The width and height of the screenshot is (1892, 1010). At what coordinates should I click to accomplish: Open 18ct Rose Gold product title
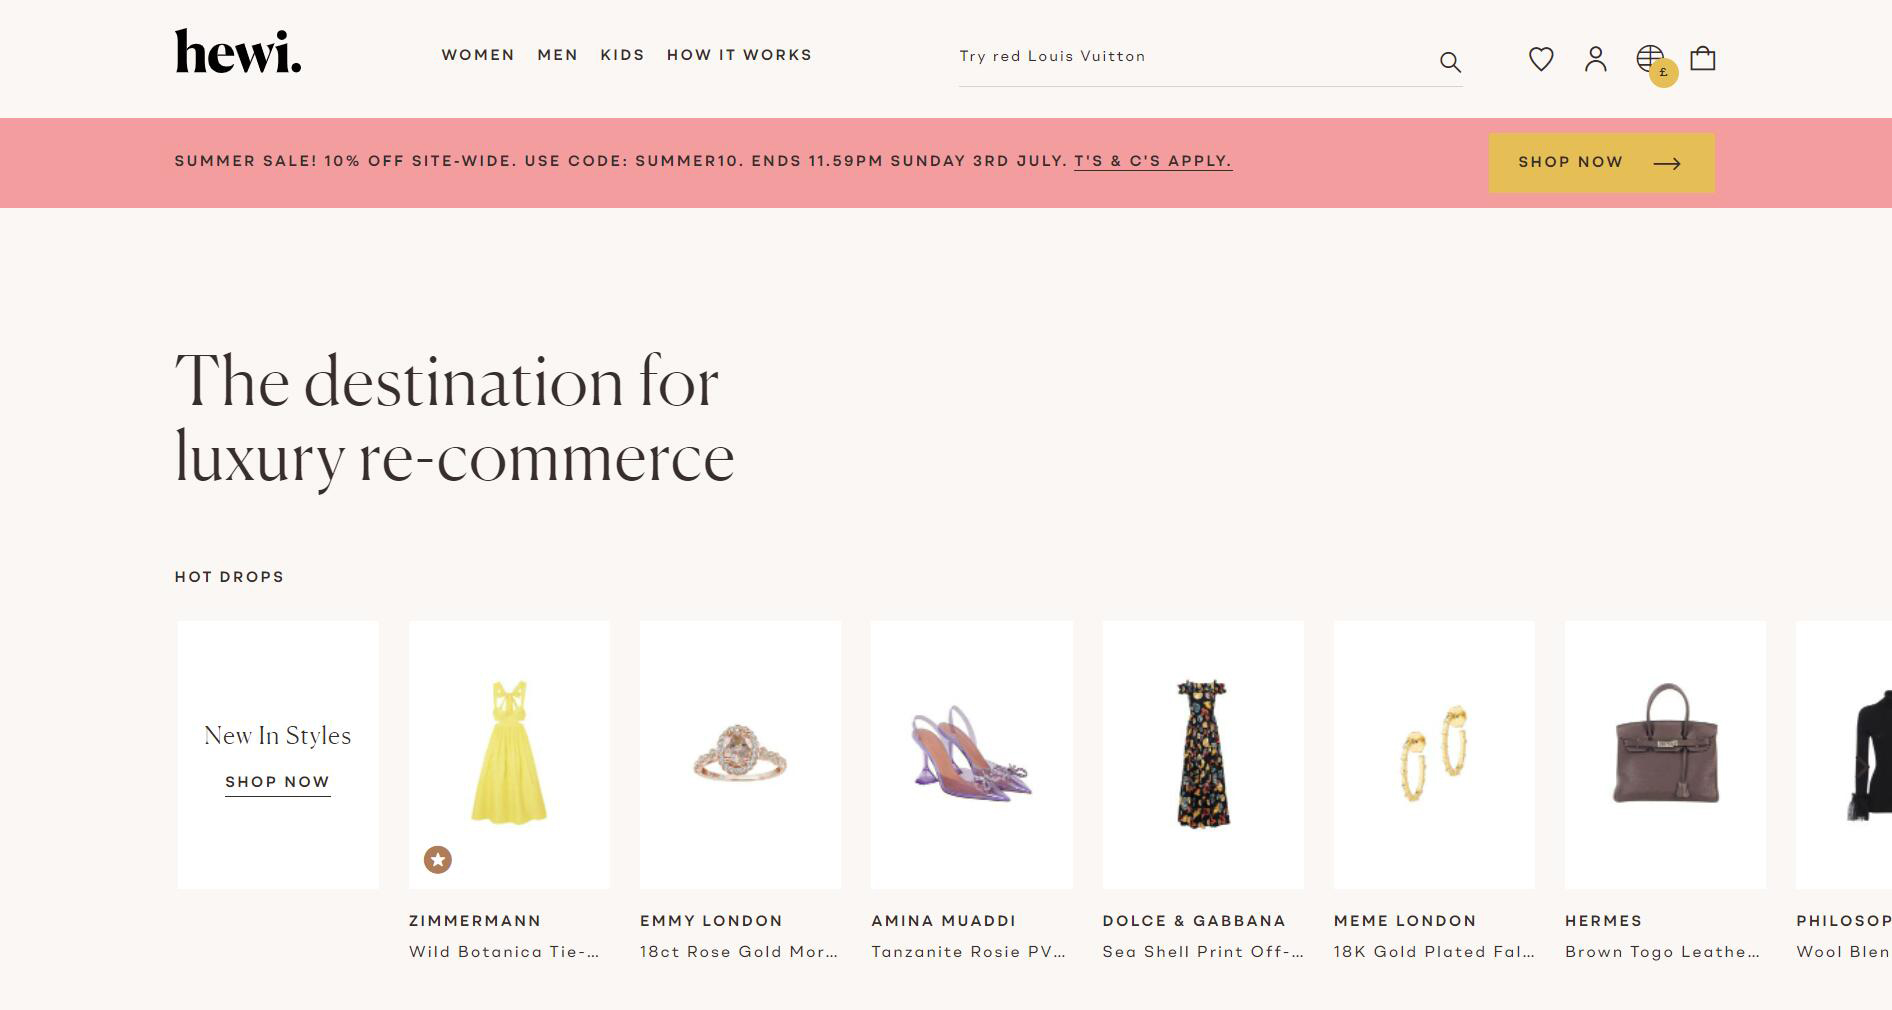739,952
